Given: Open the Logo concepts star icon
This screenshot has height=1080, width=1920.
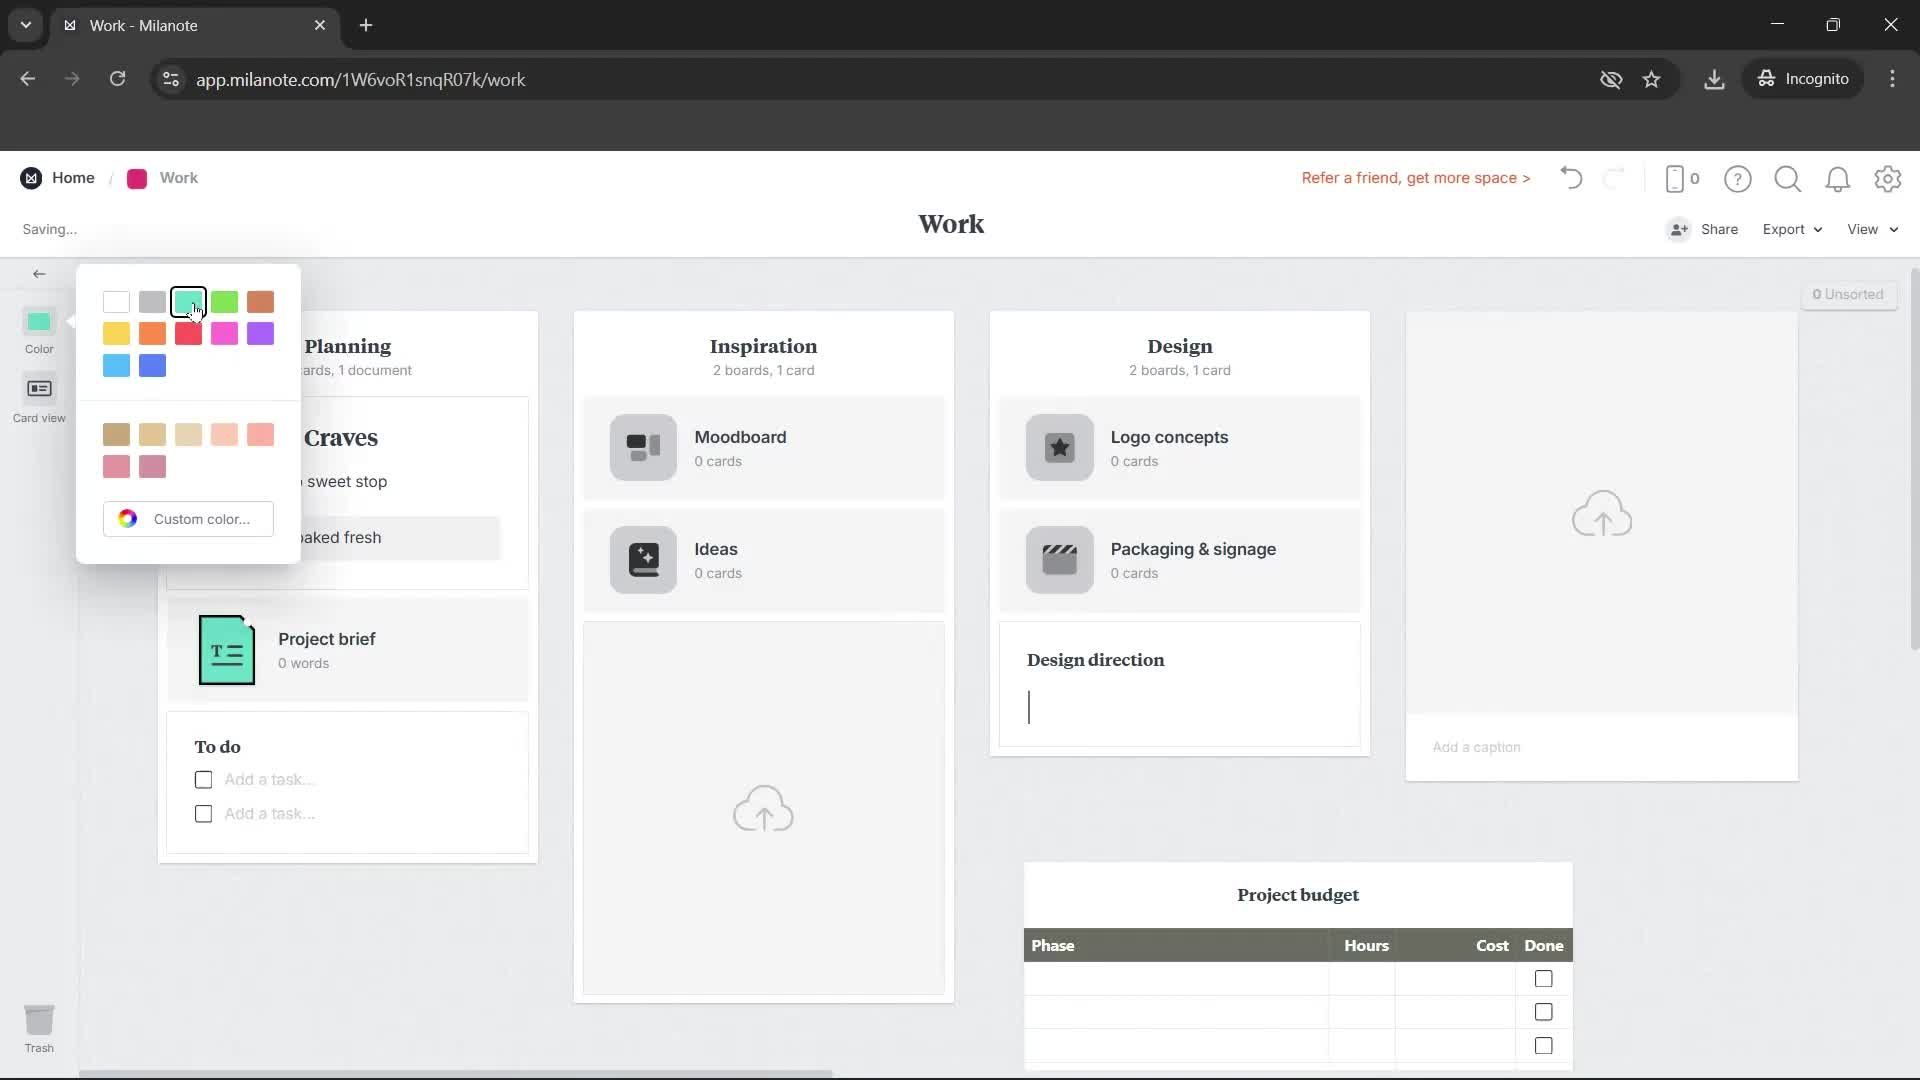Looking at the screenshot, I should (1059, 447).
